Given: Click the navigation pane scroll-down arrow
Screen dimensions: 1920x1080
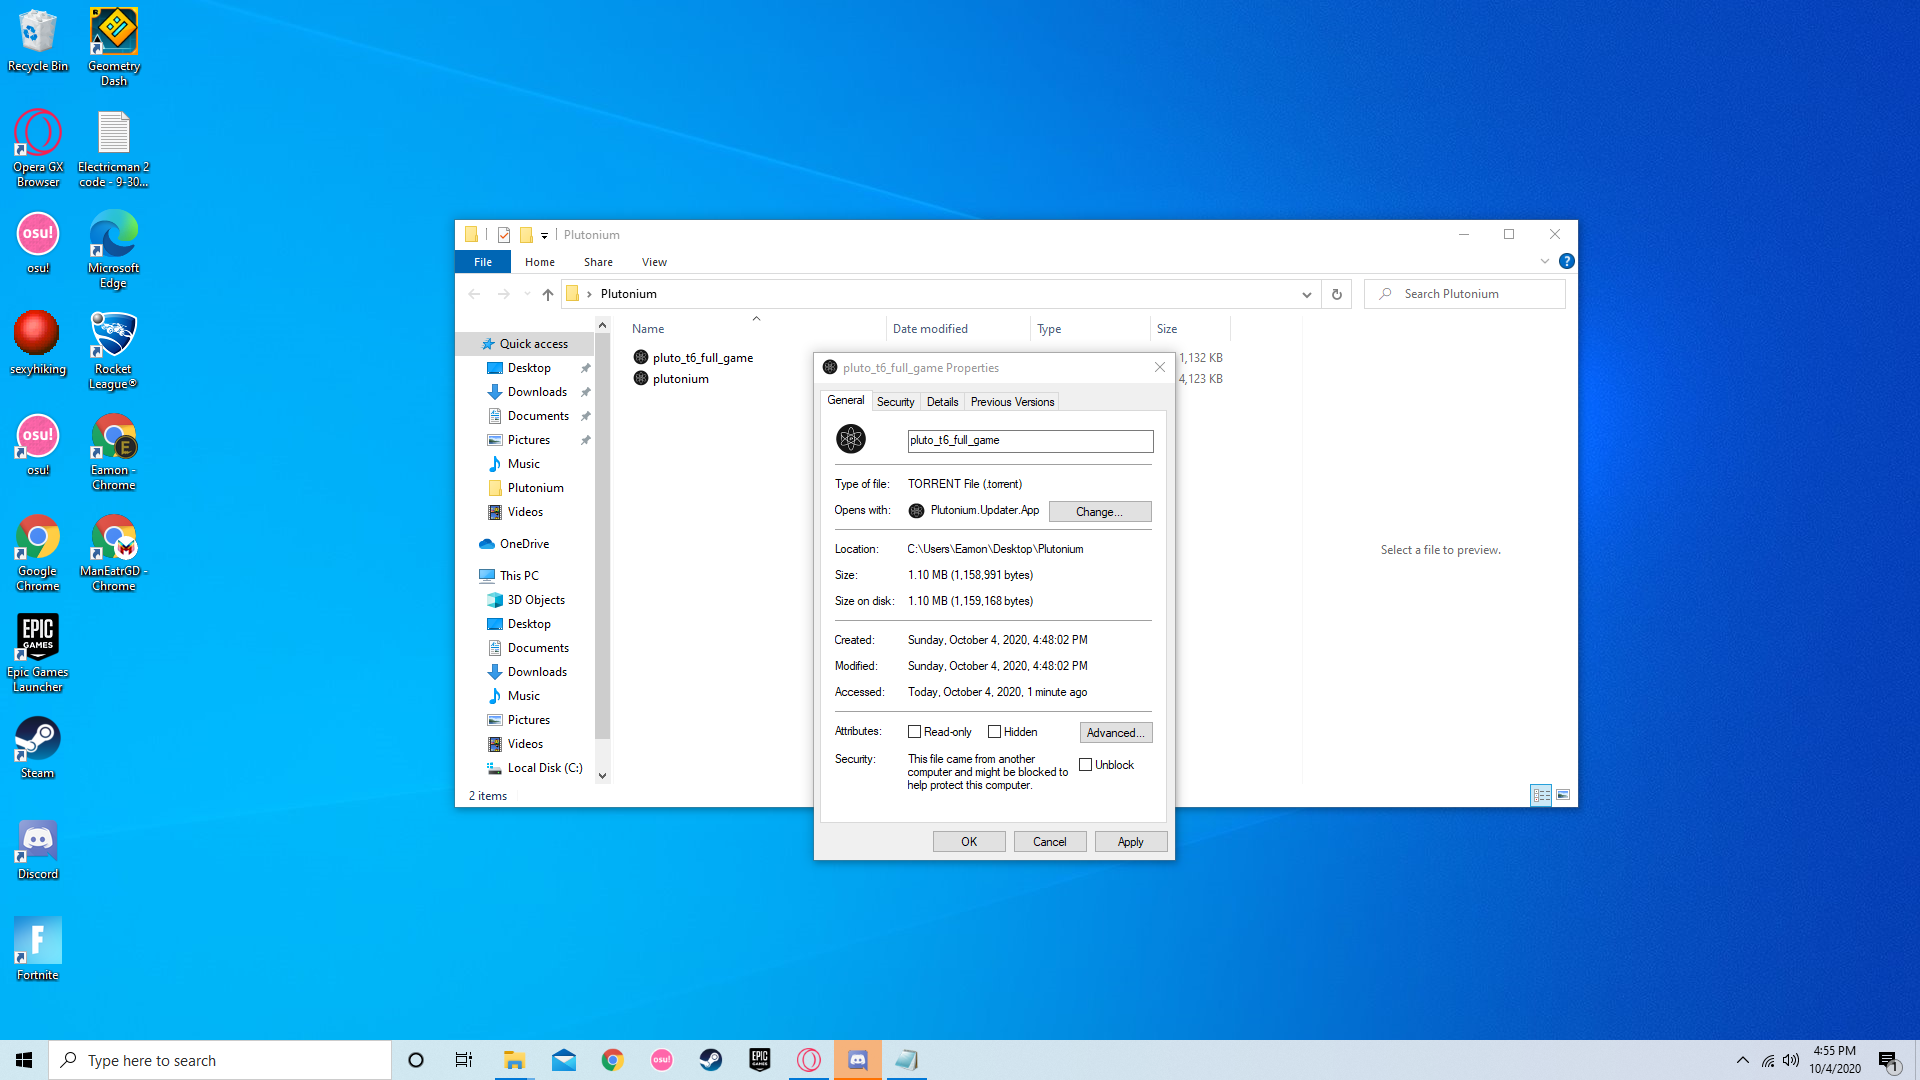Looking at the screenshot, I should 602,775.
